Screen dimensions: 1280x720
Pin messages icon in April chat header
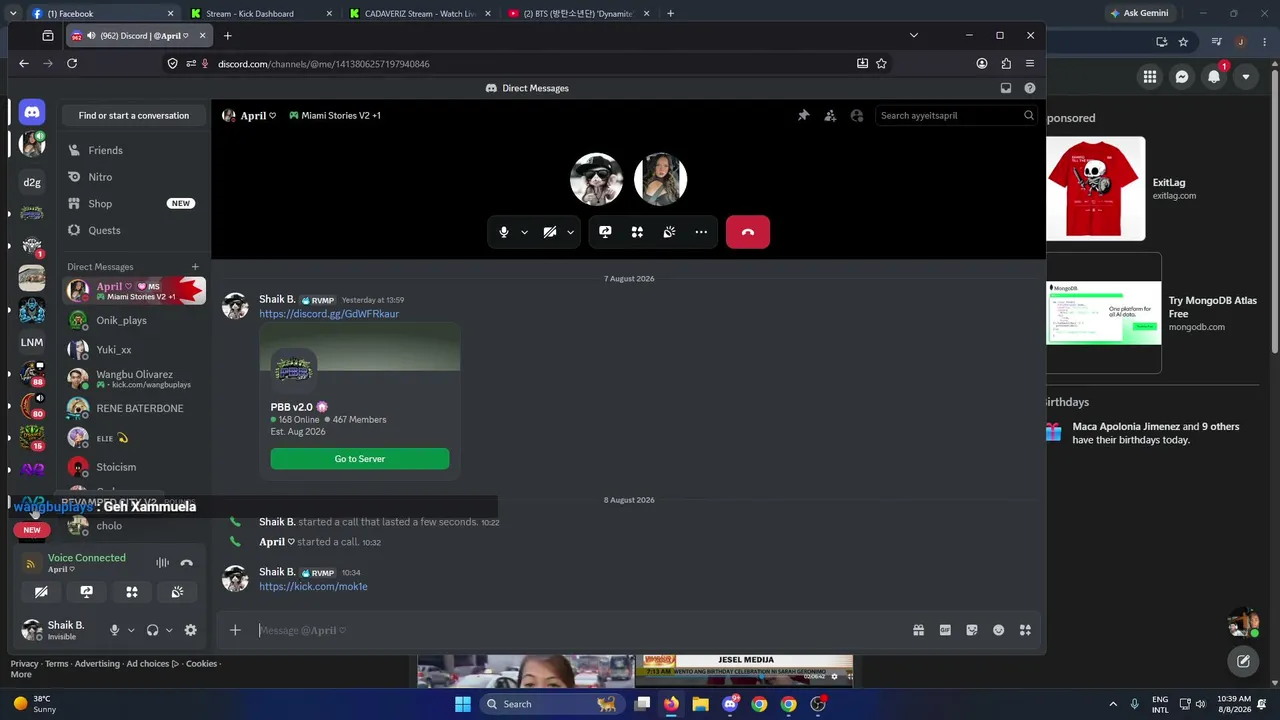tap(803, 116)
